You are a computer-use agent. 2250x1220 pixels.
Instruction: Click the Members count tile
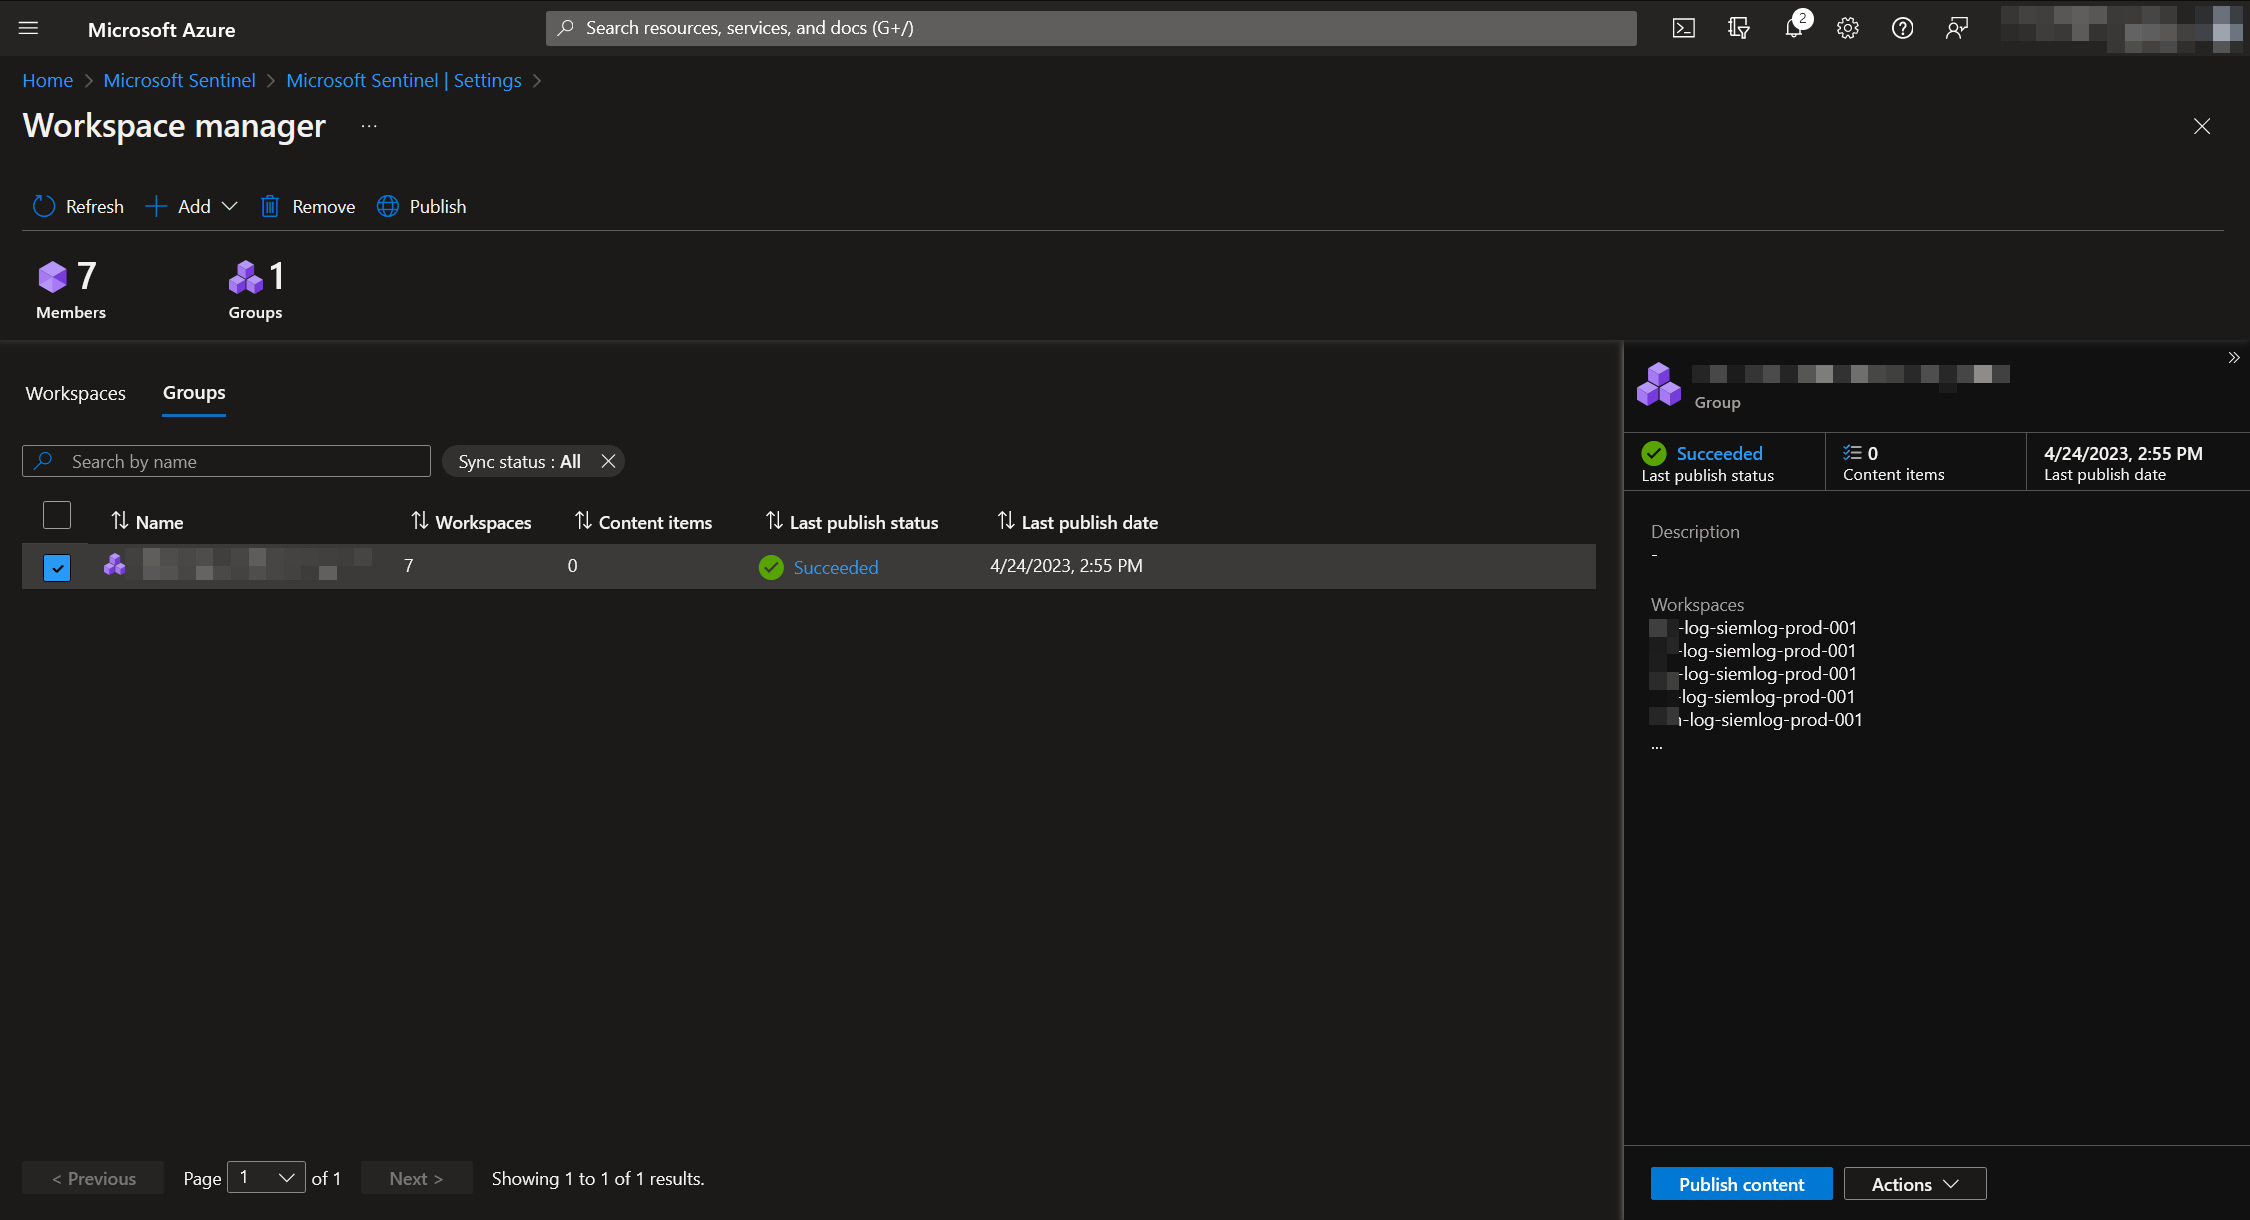pos(70,290)
